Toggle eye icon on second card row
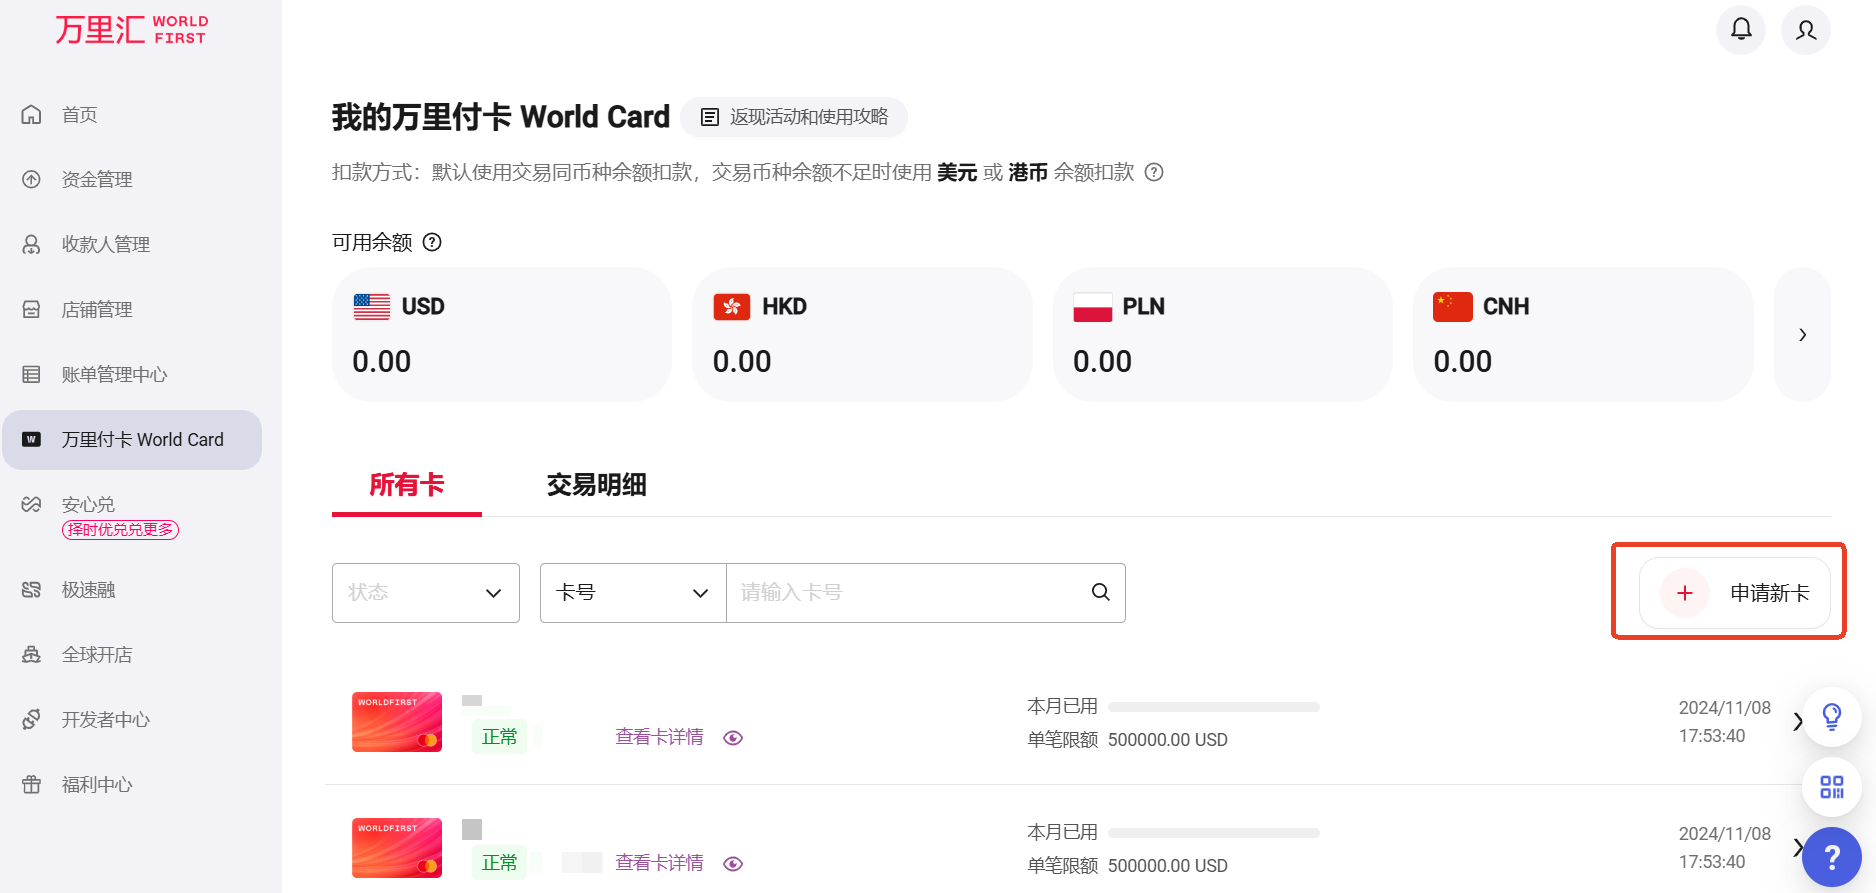Image resolution: width=1876 pixels, height=893 pixels. (x=733, y=864)
